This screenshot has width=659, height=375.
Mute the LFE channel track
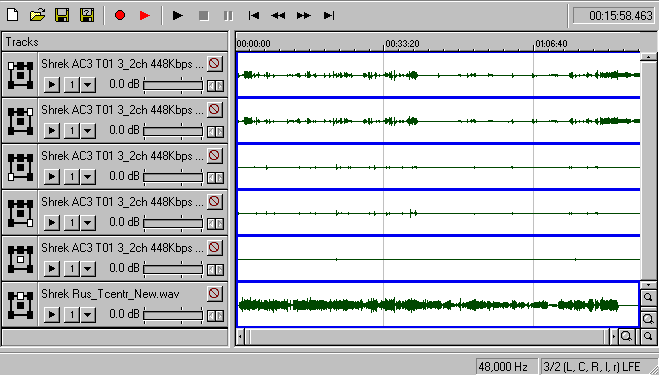[x=214, y=248]
